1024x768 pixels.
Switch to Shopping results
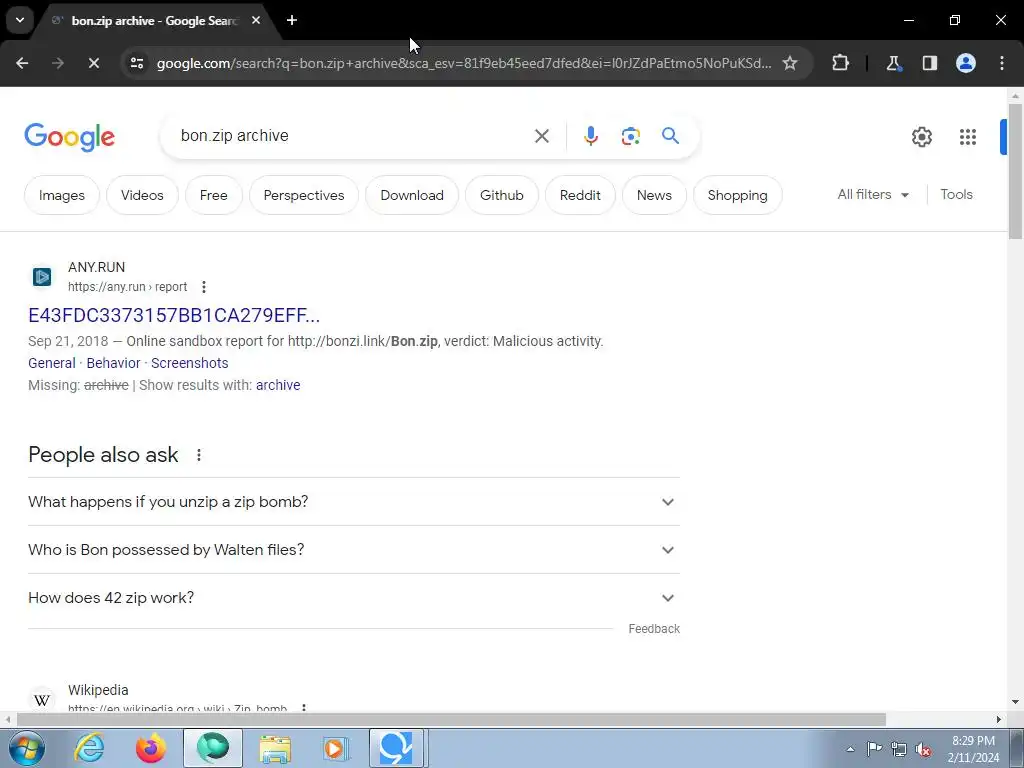click(737, 195)
